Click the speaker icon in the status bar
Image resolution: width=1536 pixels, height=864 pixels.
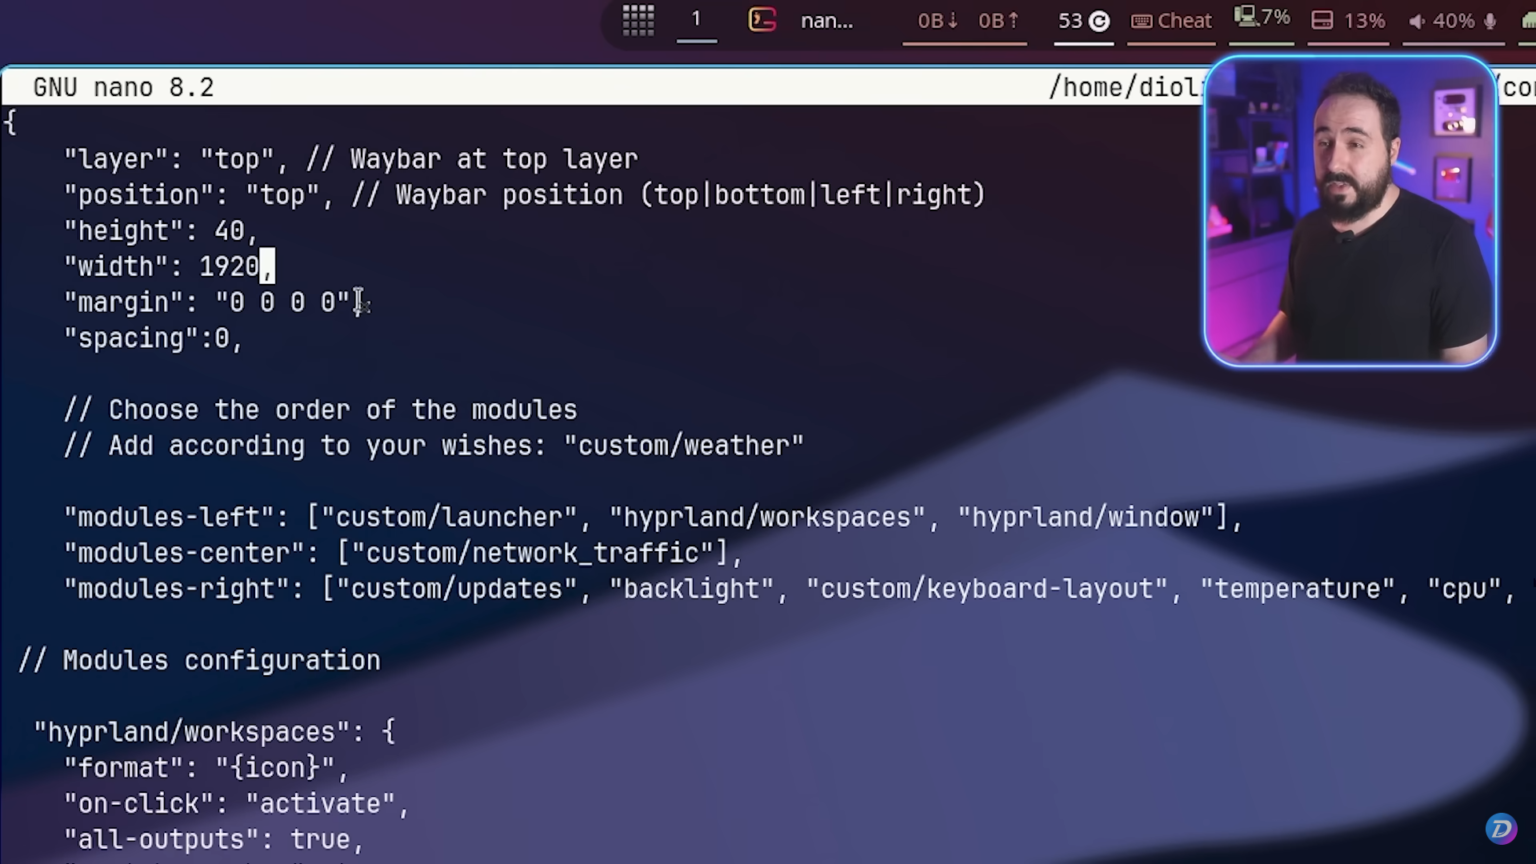(x=1416, y=19)
